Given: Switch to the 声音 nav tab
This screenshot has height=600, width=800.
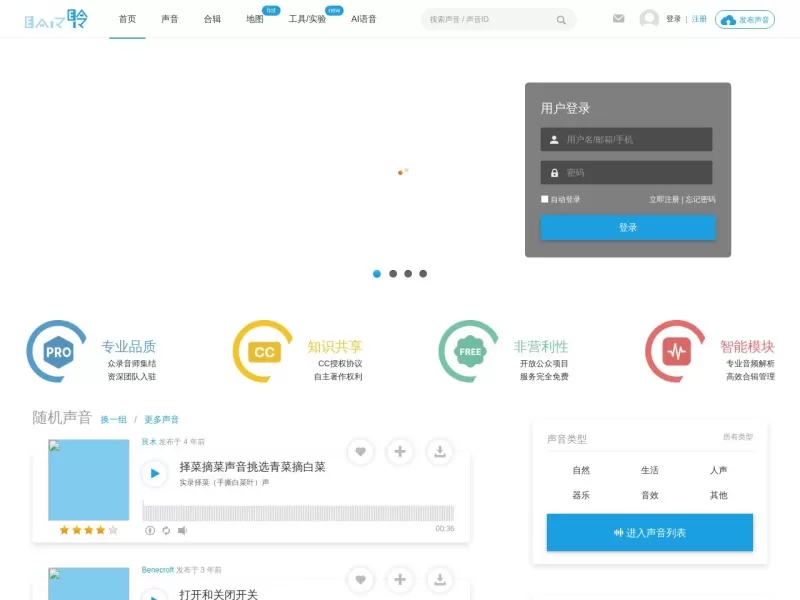Looking at the screenshot, I should click(169, 18).
